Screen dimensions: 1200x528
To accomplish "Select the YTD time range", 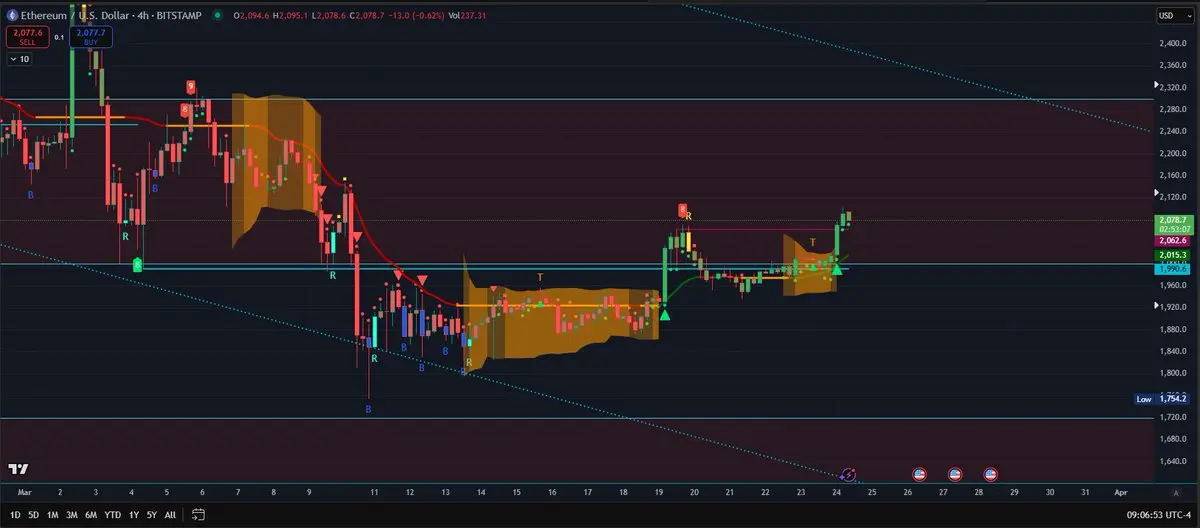I will tap(113, 515).
